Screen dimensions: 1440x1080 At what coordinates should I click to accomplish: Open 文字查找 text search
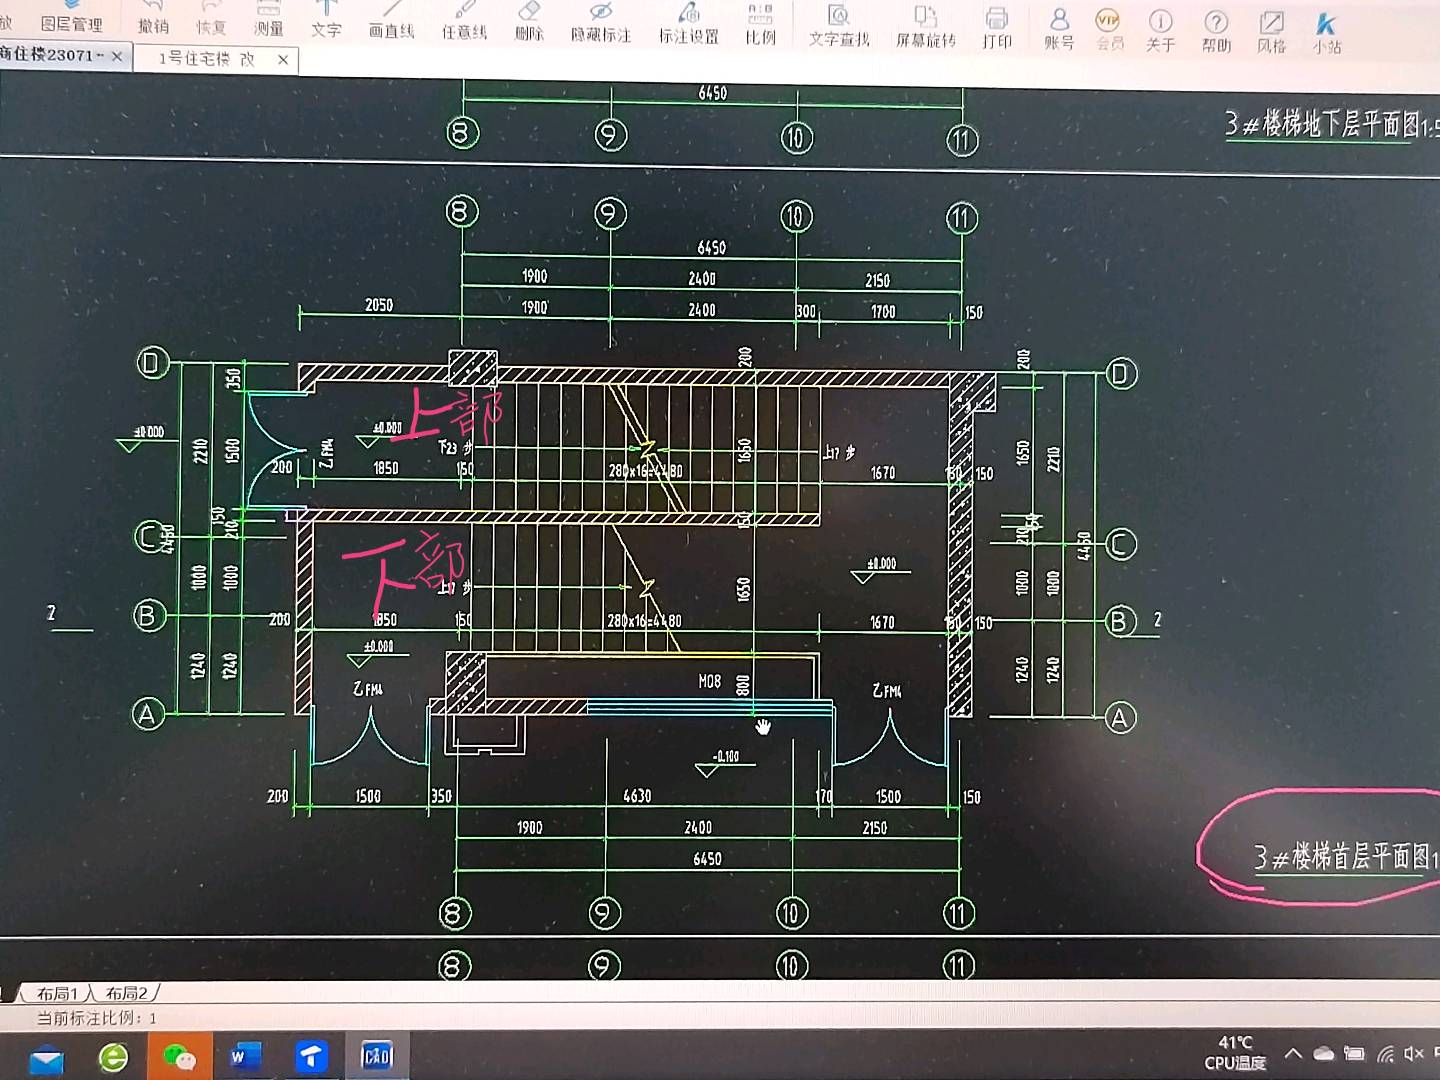(839, 28)
